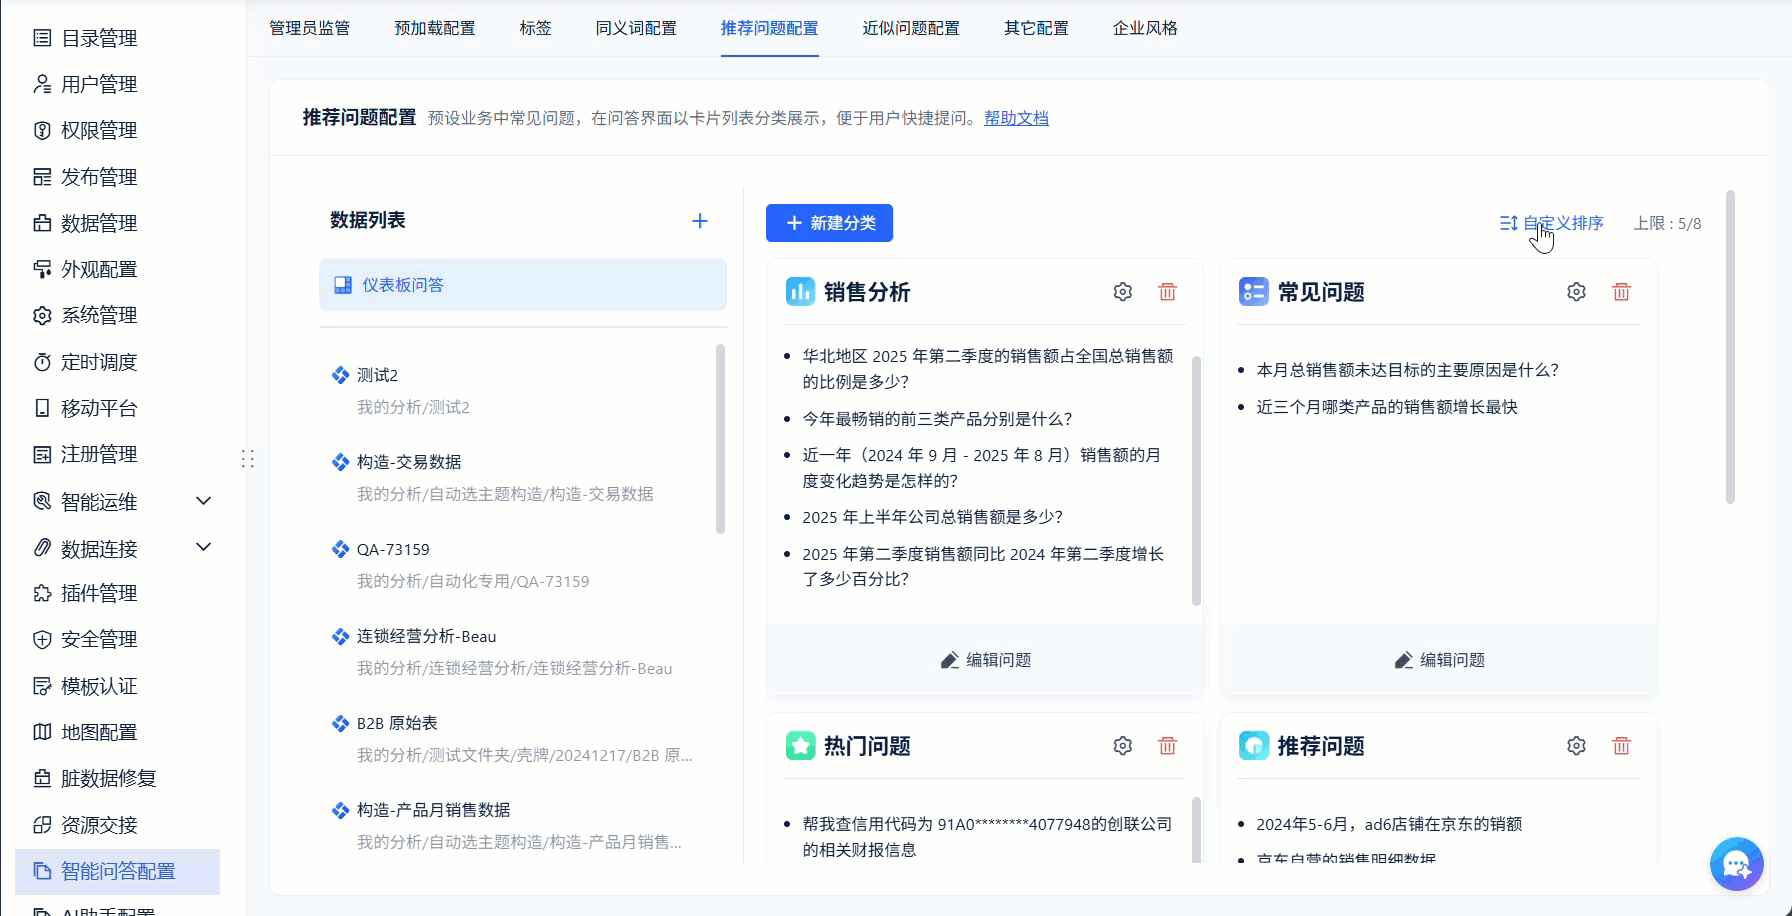This screenshot has width=1792, height=916.
Task: Open 自定义排序 sorting option
Action: pos(1551,223)
